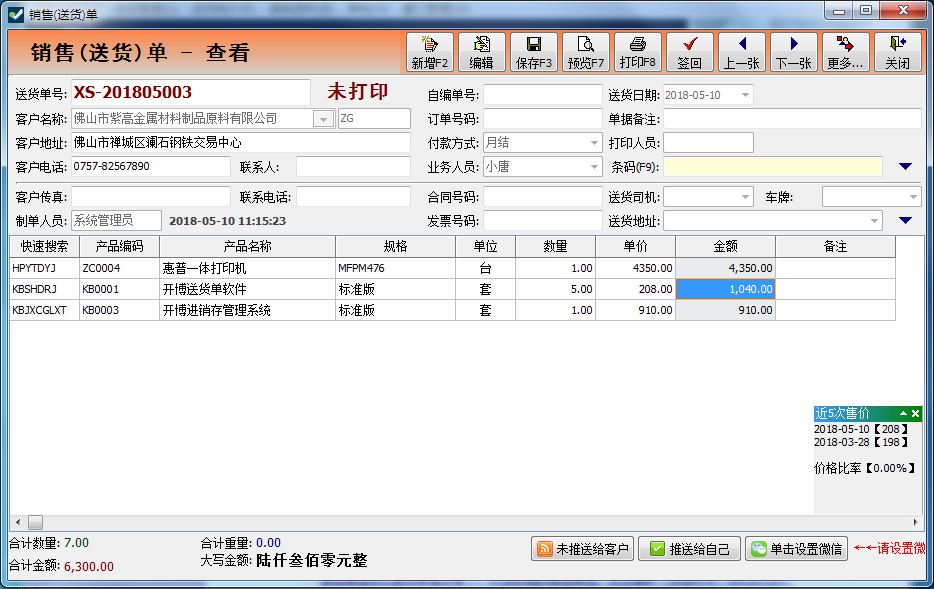
Task: Click the 未推送给客户 button
Action: click(582, 549)
